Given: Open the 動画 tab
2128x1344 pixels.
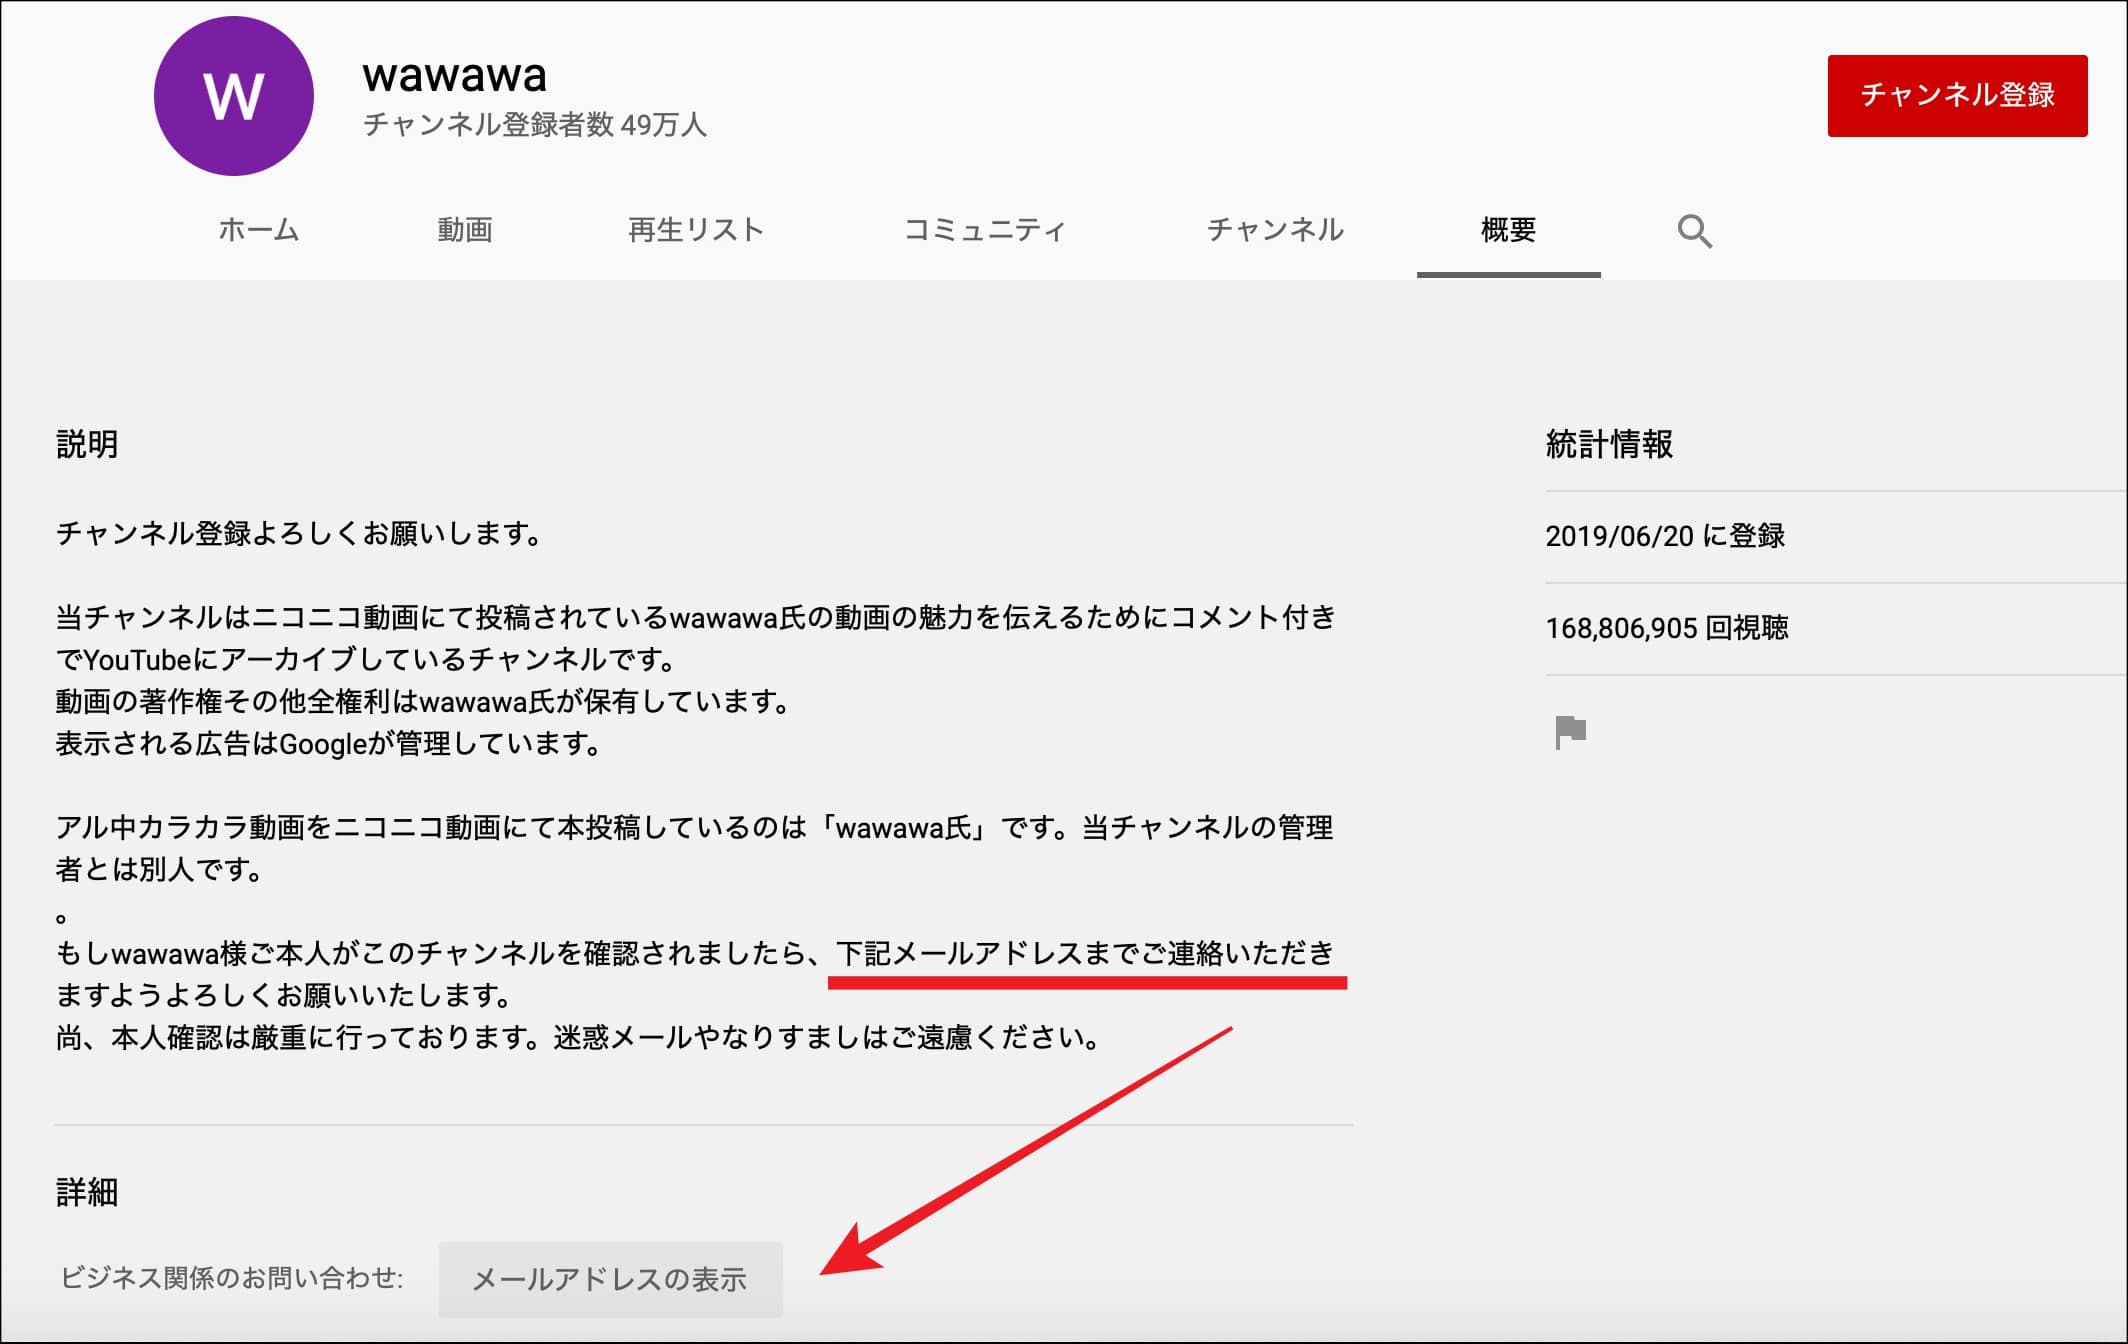Looking at the screenshot, I should pos(465,230).
